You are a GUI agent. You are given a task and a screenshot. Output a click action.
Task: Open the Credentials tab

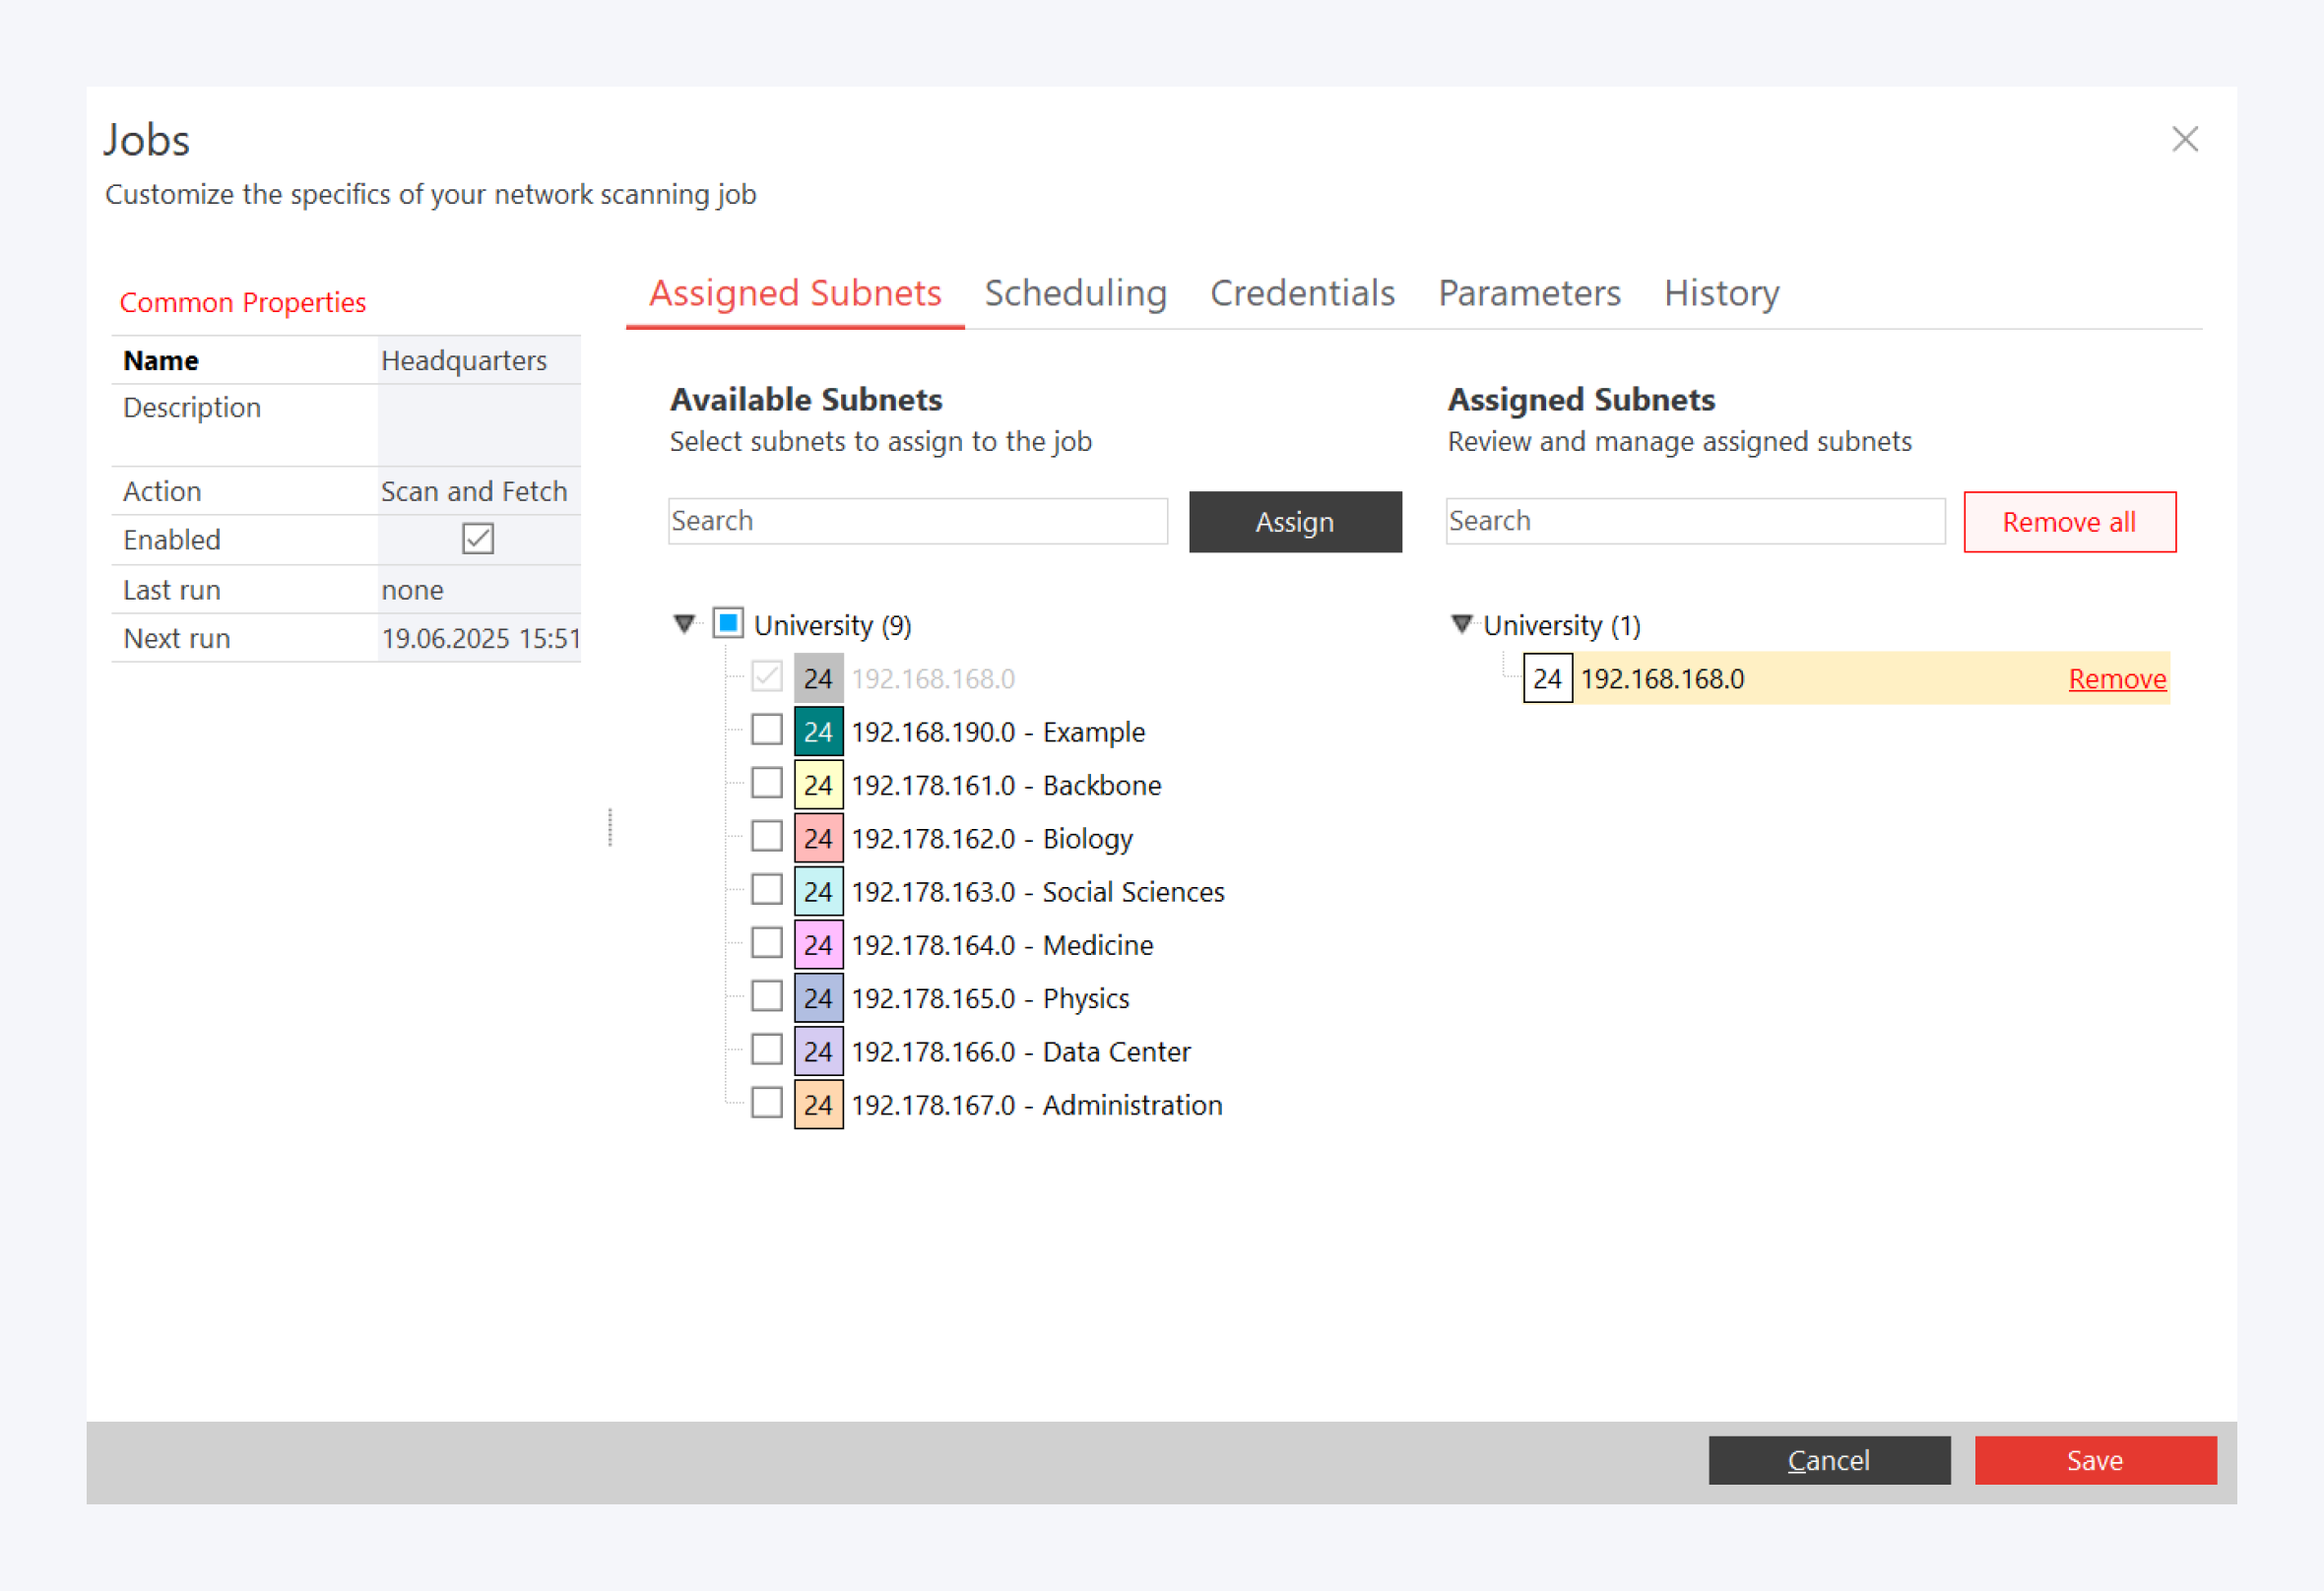click(1302, 293)
